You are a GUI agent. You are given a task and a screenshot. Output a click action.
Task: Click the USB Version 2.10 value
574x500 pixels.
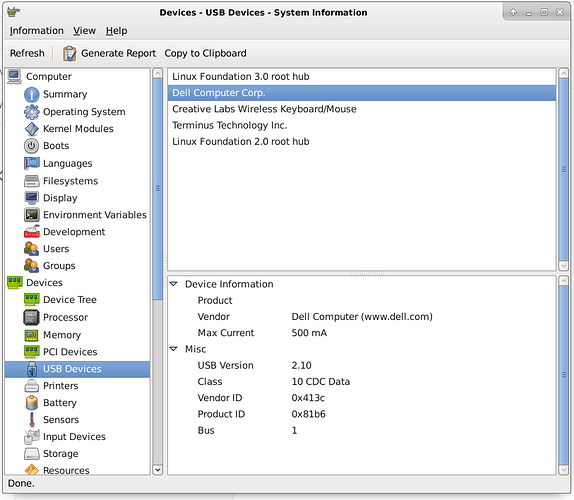tap(302, 365)
